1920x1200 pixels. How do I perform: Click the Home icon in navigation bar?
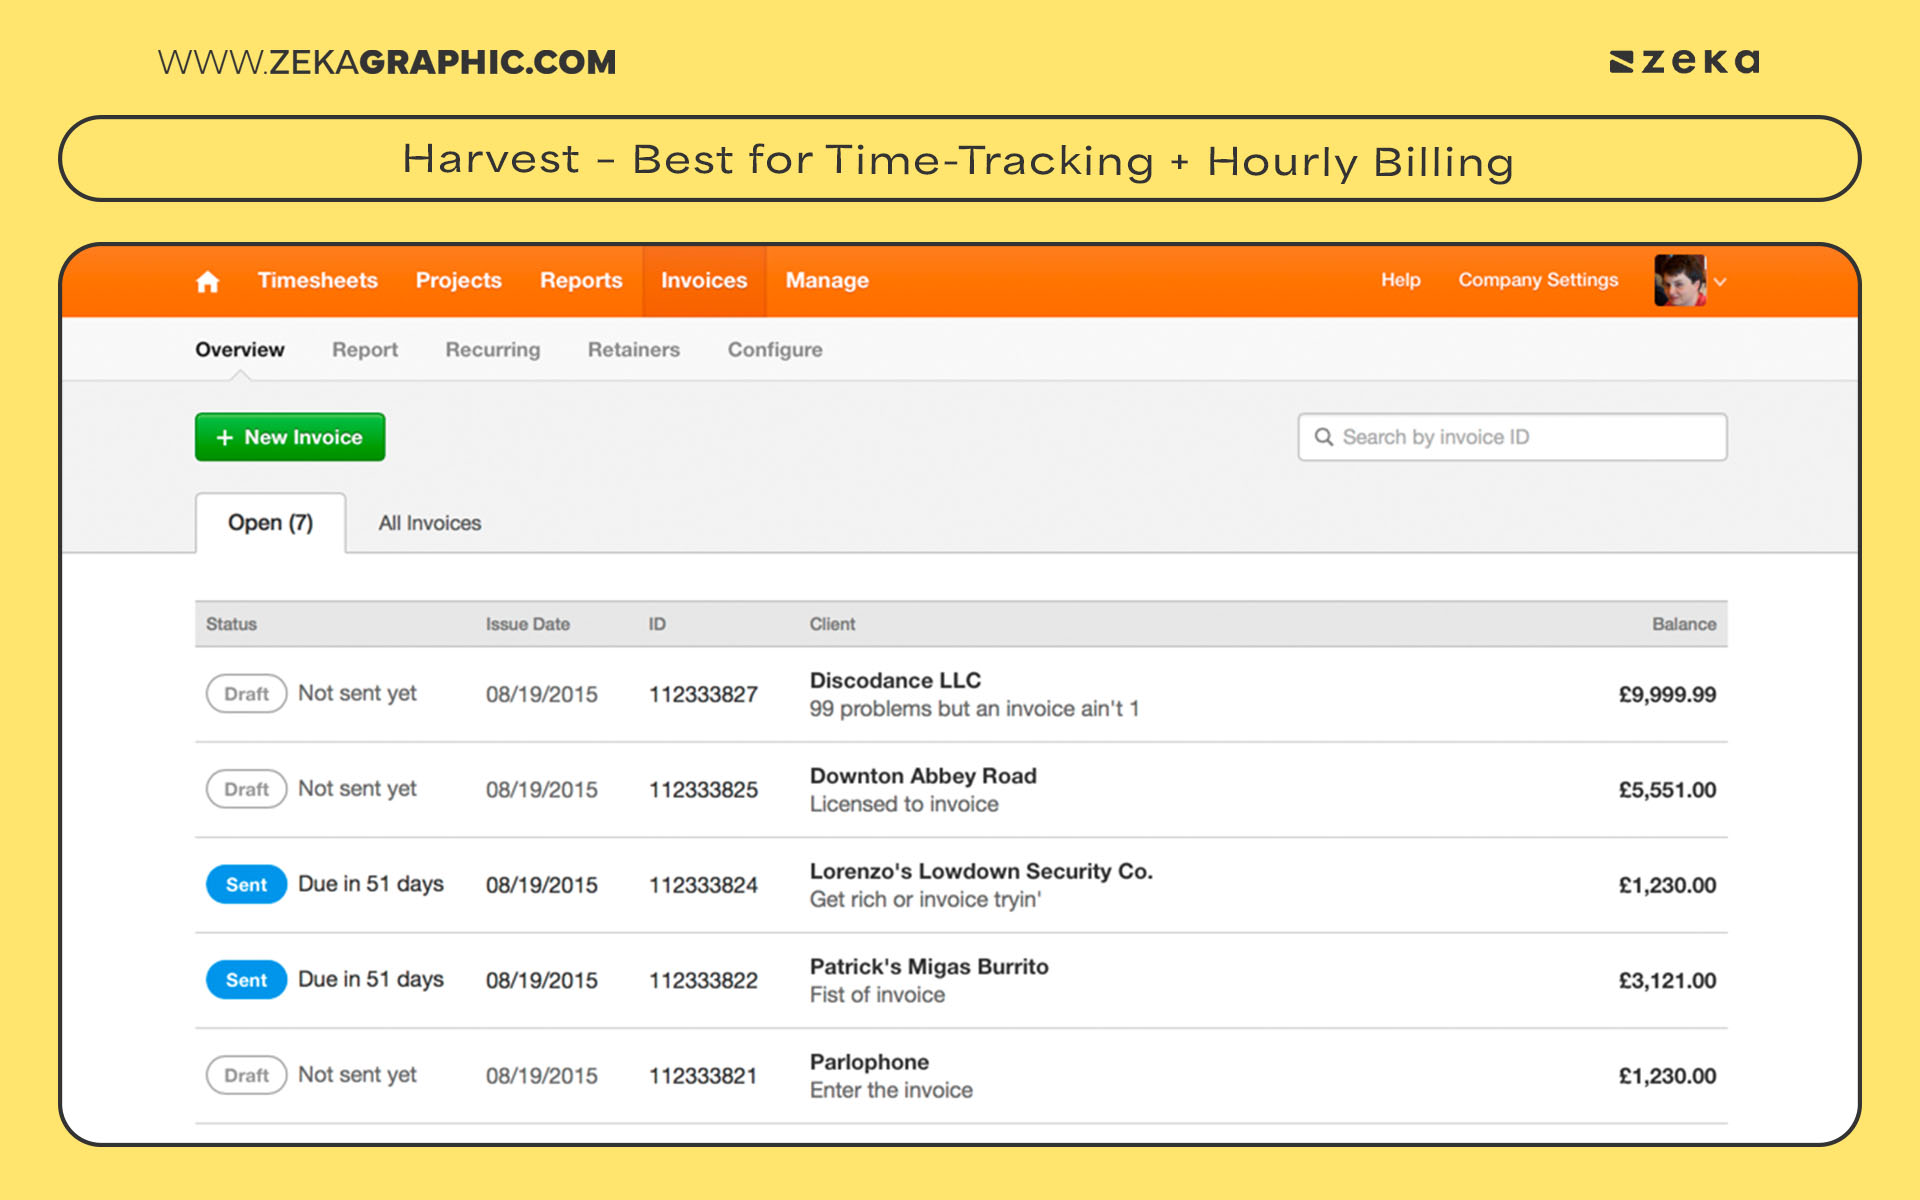pos(207,281)
